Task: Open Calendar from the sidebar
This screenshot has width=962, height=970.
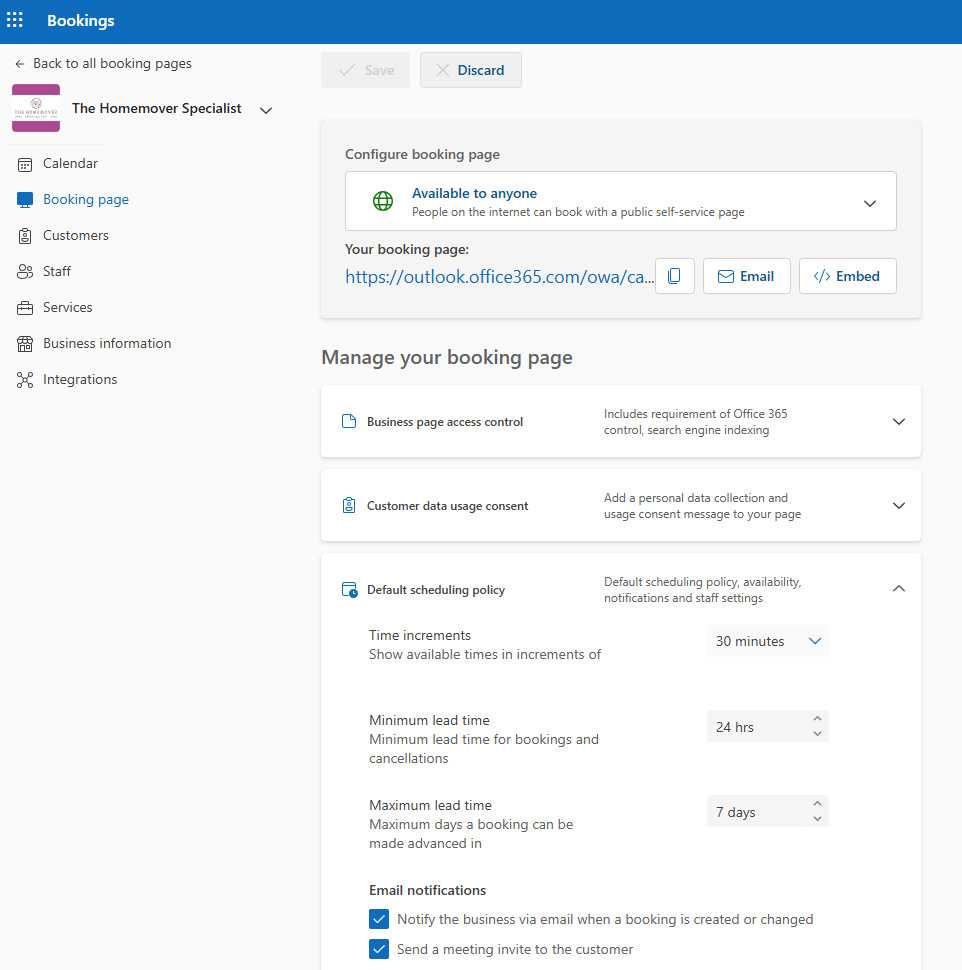Action: coord(70,163)
